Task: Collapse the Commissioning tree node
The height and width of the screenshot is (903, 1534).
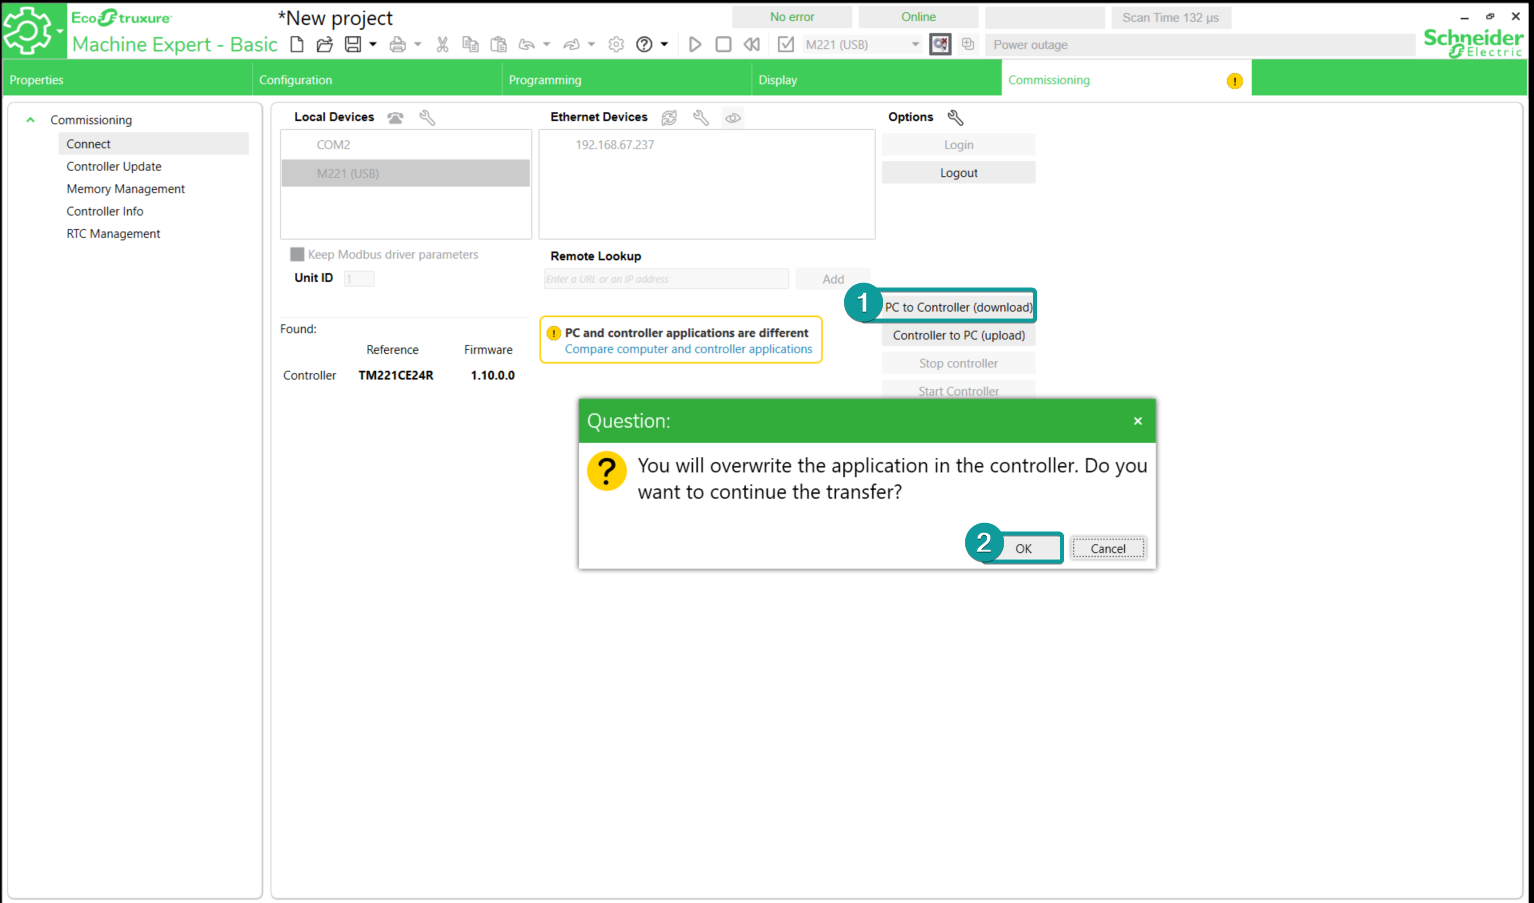Action: coord(31,120)
